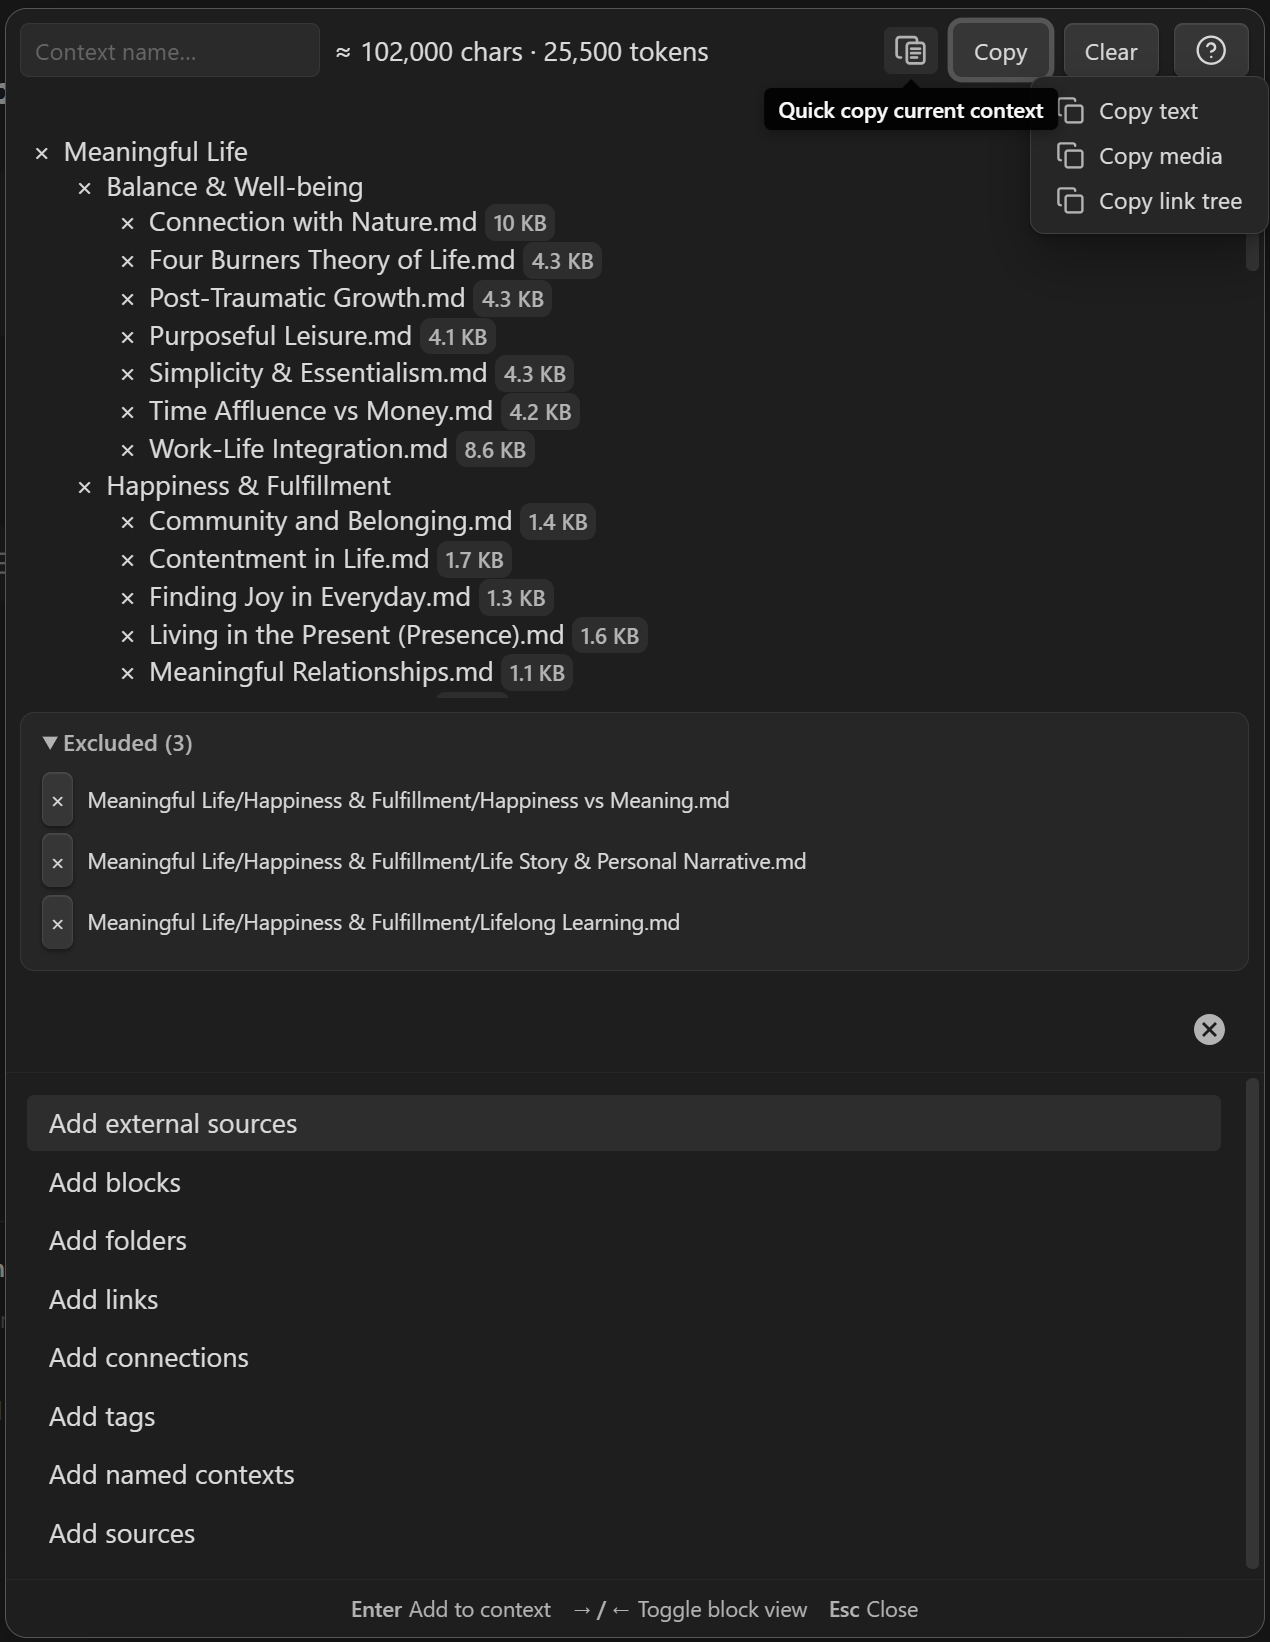The height and width of the screenshot is (1642, 1270).
Task: Click the round clear-search x icon
Action: tap(1209, 1029)
